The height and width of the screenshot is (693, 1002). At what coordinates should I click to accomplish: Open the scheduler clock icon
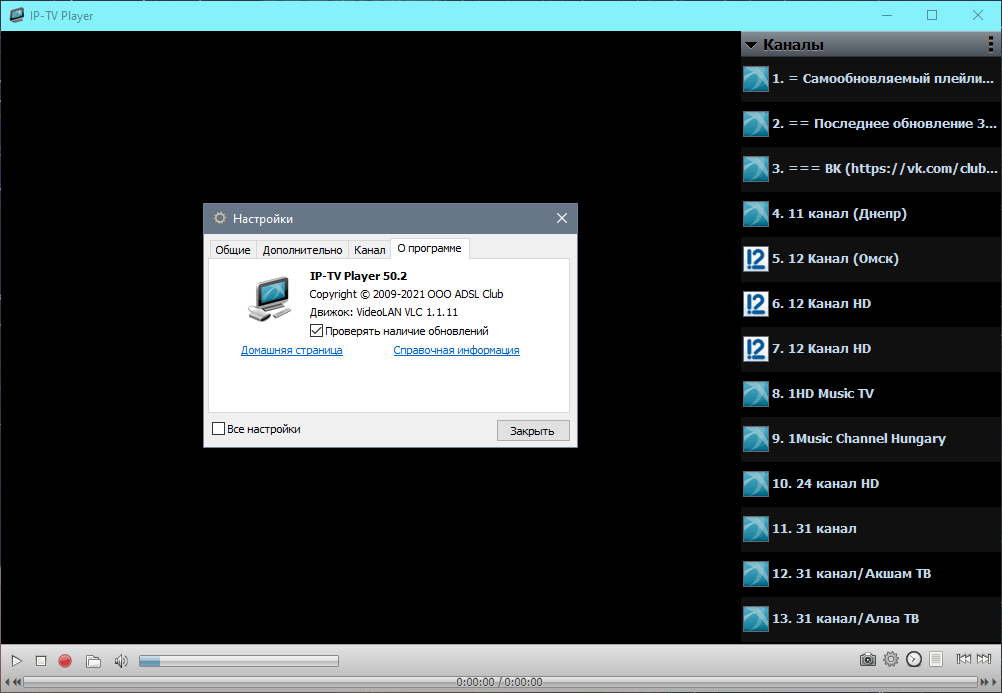(914, 659)
